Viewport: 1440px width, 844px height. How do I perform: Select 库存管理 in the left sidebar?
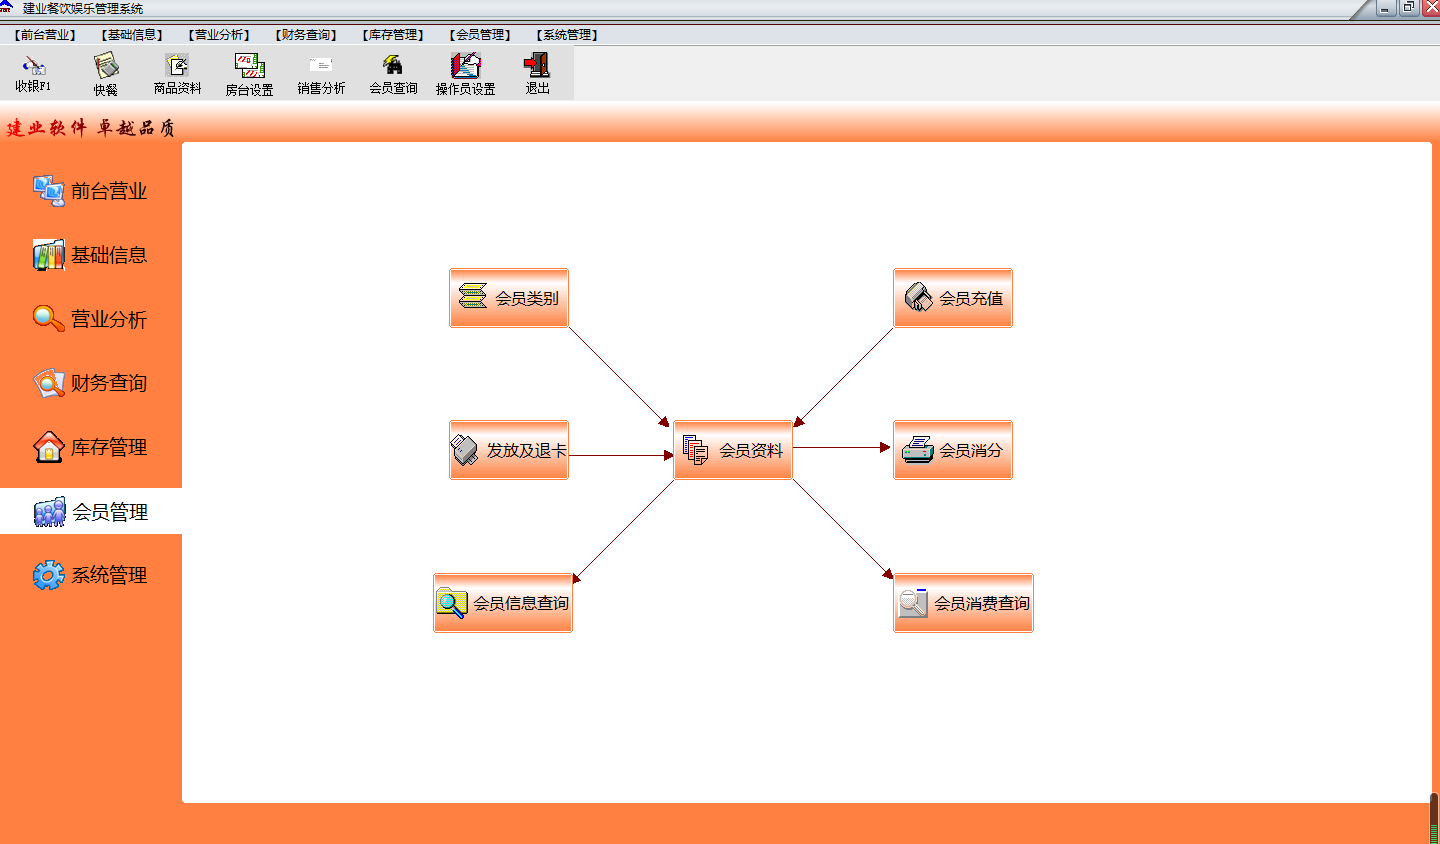[91, 447]
